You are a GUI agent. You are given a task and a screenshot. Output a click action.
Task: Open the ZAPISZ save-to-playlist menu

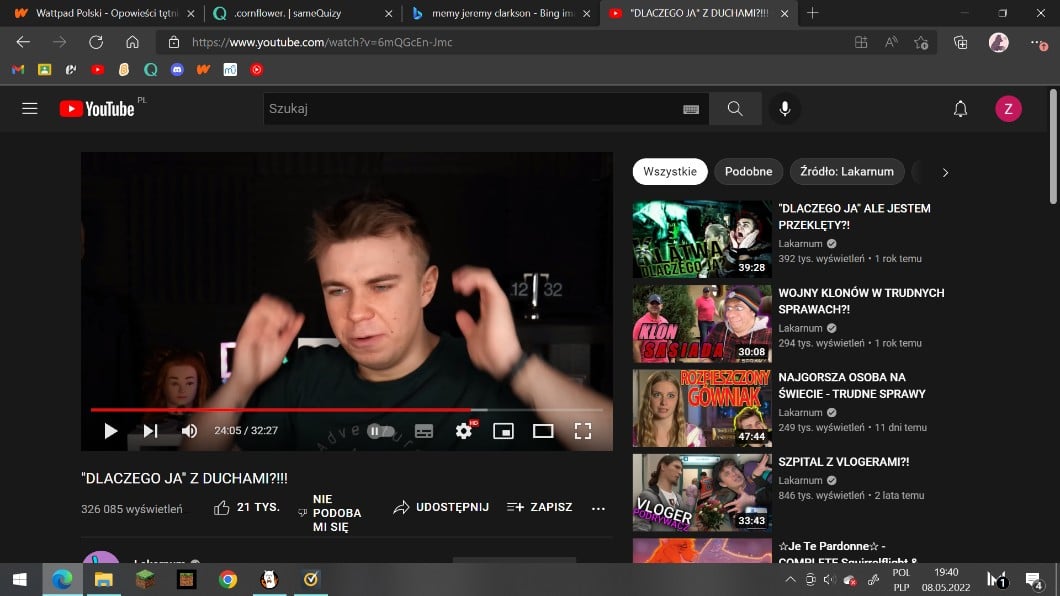coord(539,507)
